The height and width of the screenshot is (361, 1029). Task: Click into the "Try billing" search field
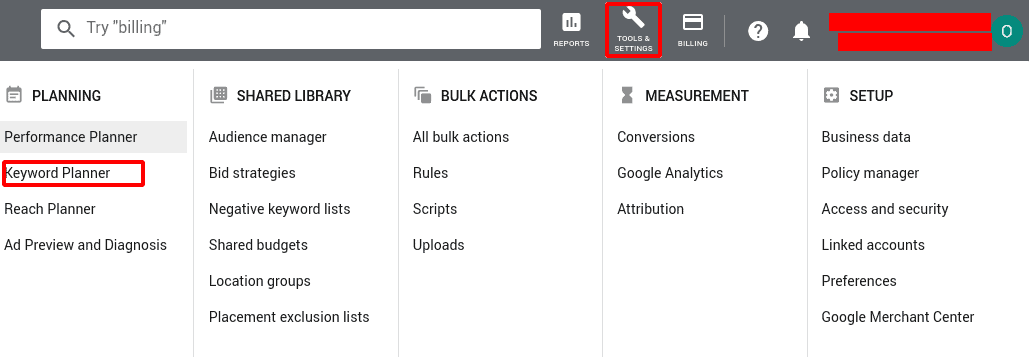click(291, 28)
